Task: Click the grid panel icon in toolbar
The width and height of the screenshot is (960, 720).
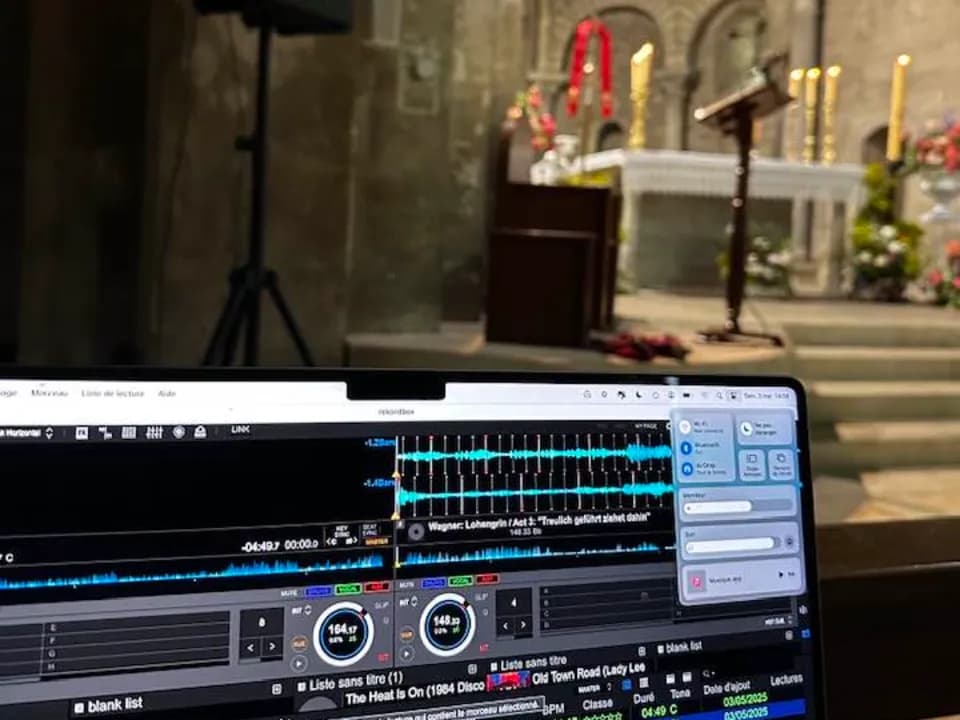Action: (x=129, y=433)
